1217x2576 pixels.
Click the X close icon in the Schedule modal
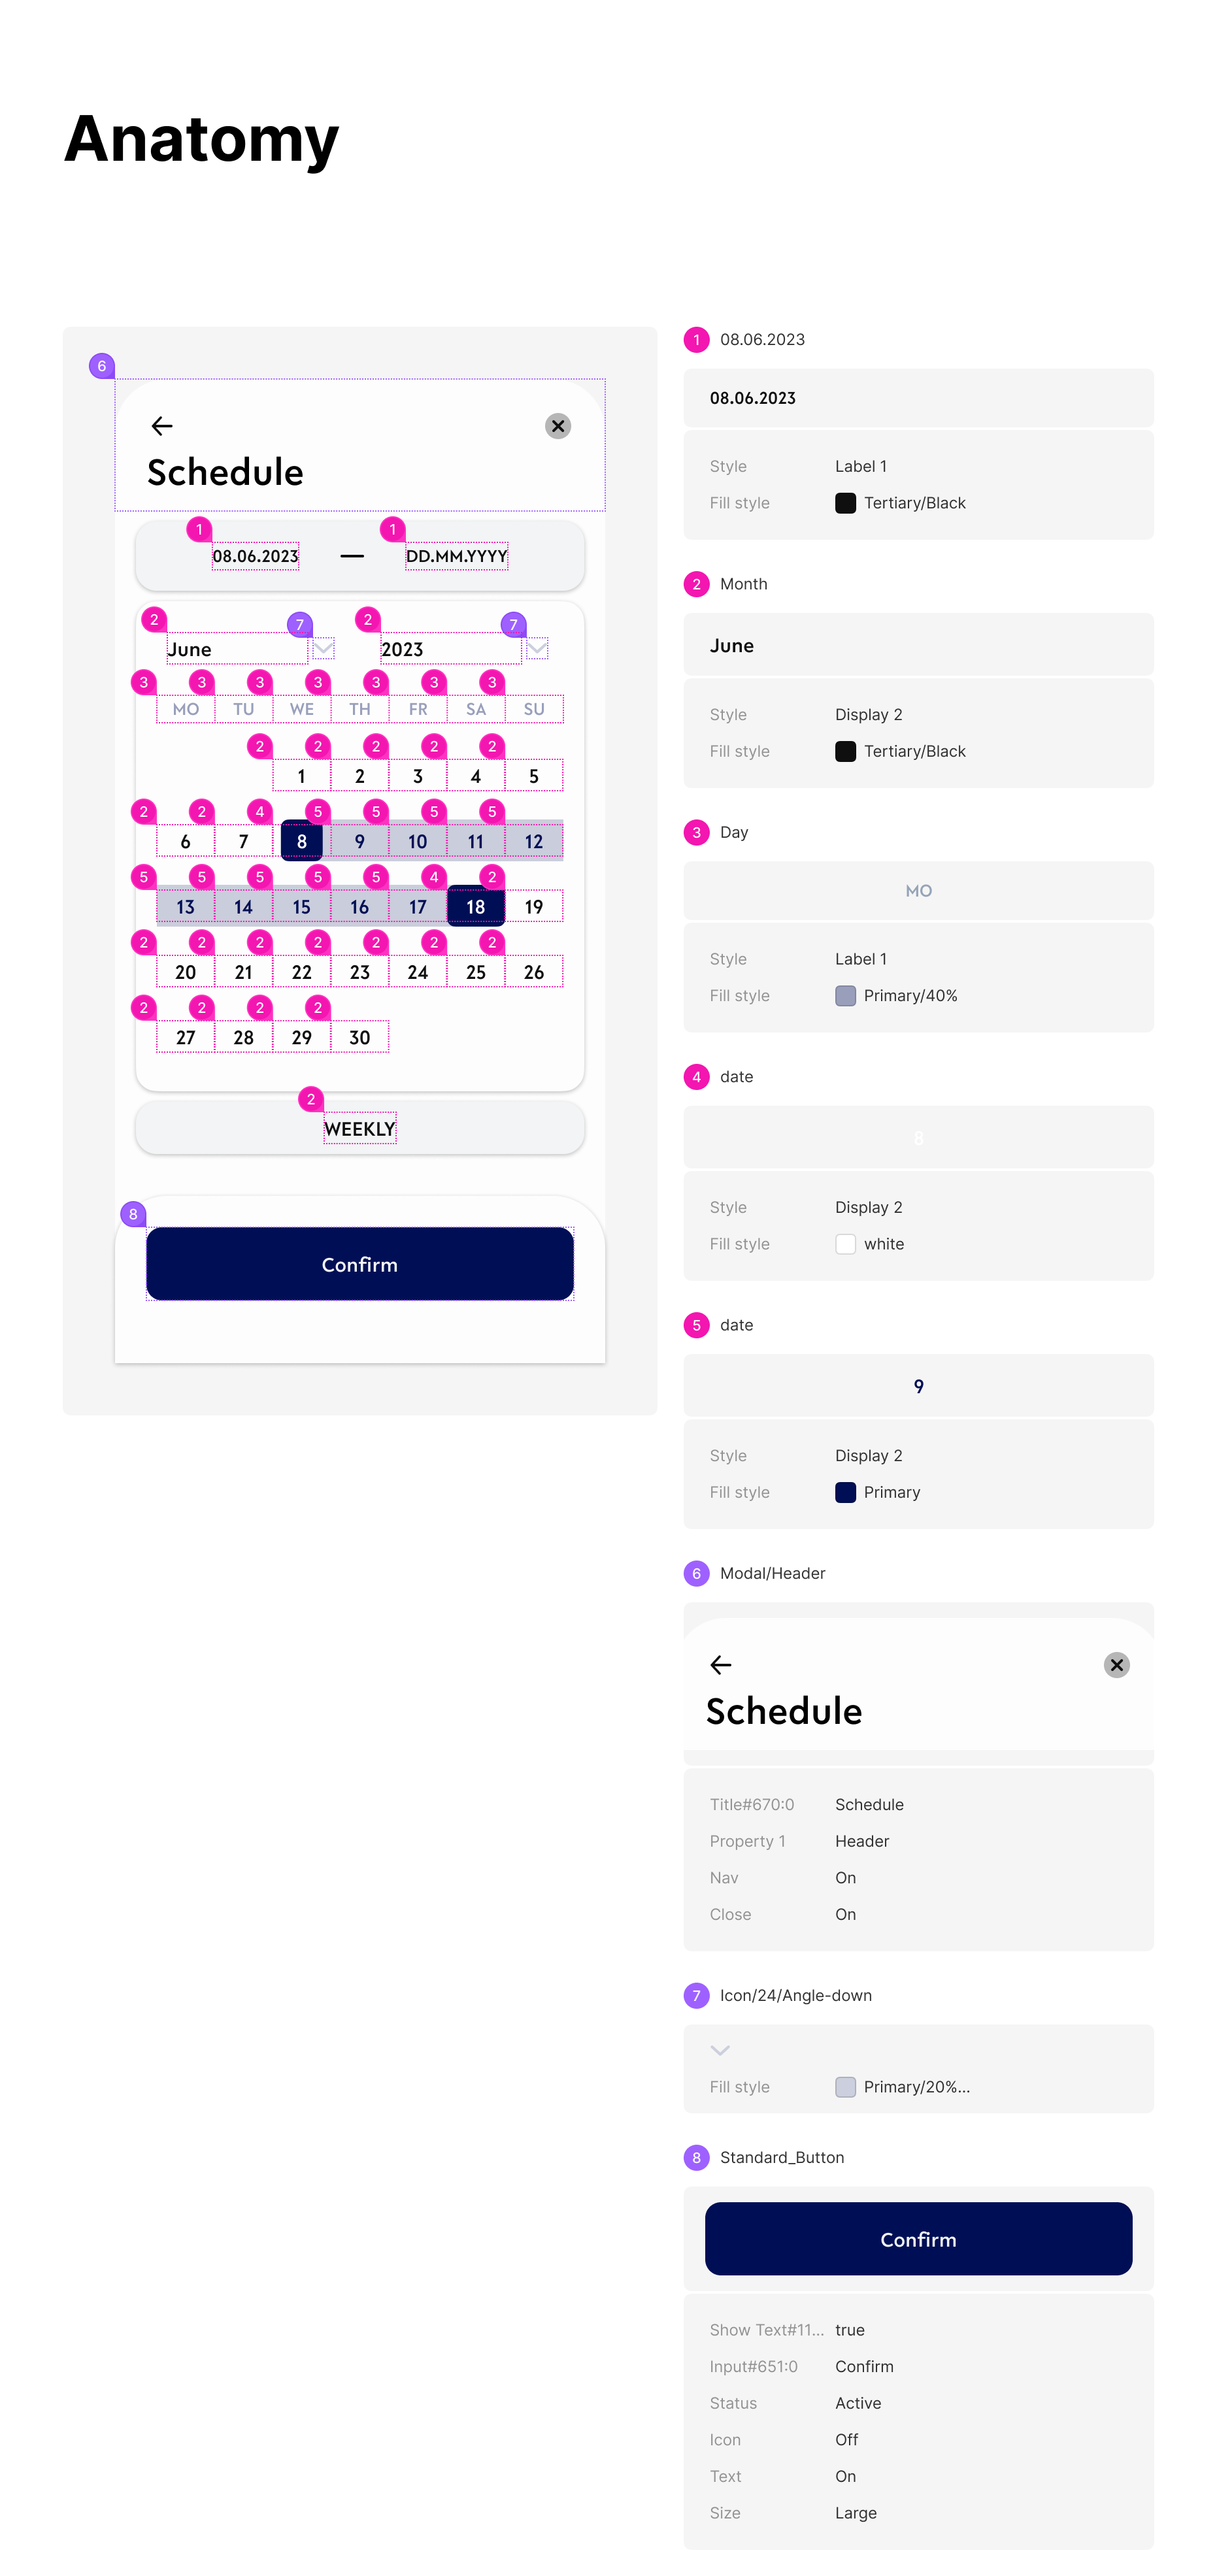558,426
